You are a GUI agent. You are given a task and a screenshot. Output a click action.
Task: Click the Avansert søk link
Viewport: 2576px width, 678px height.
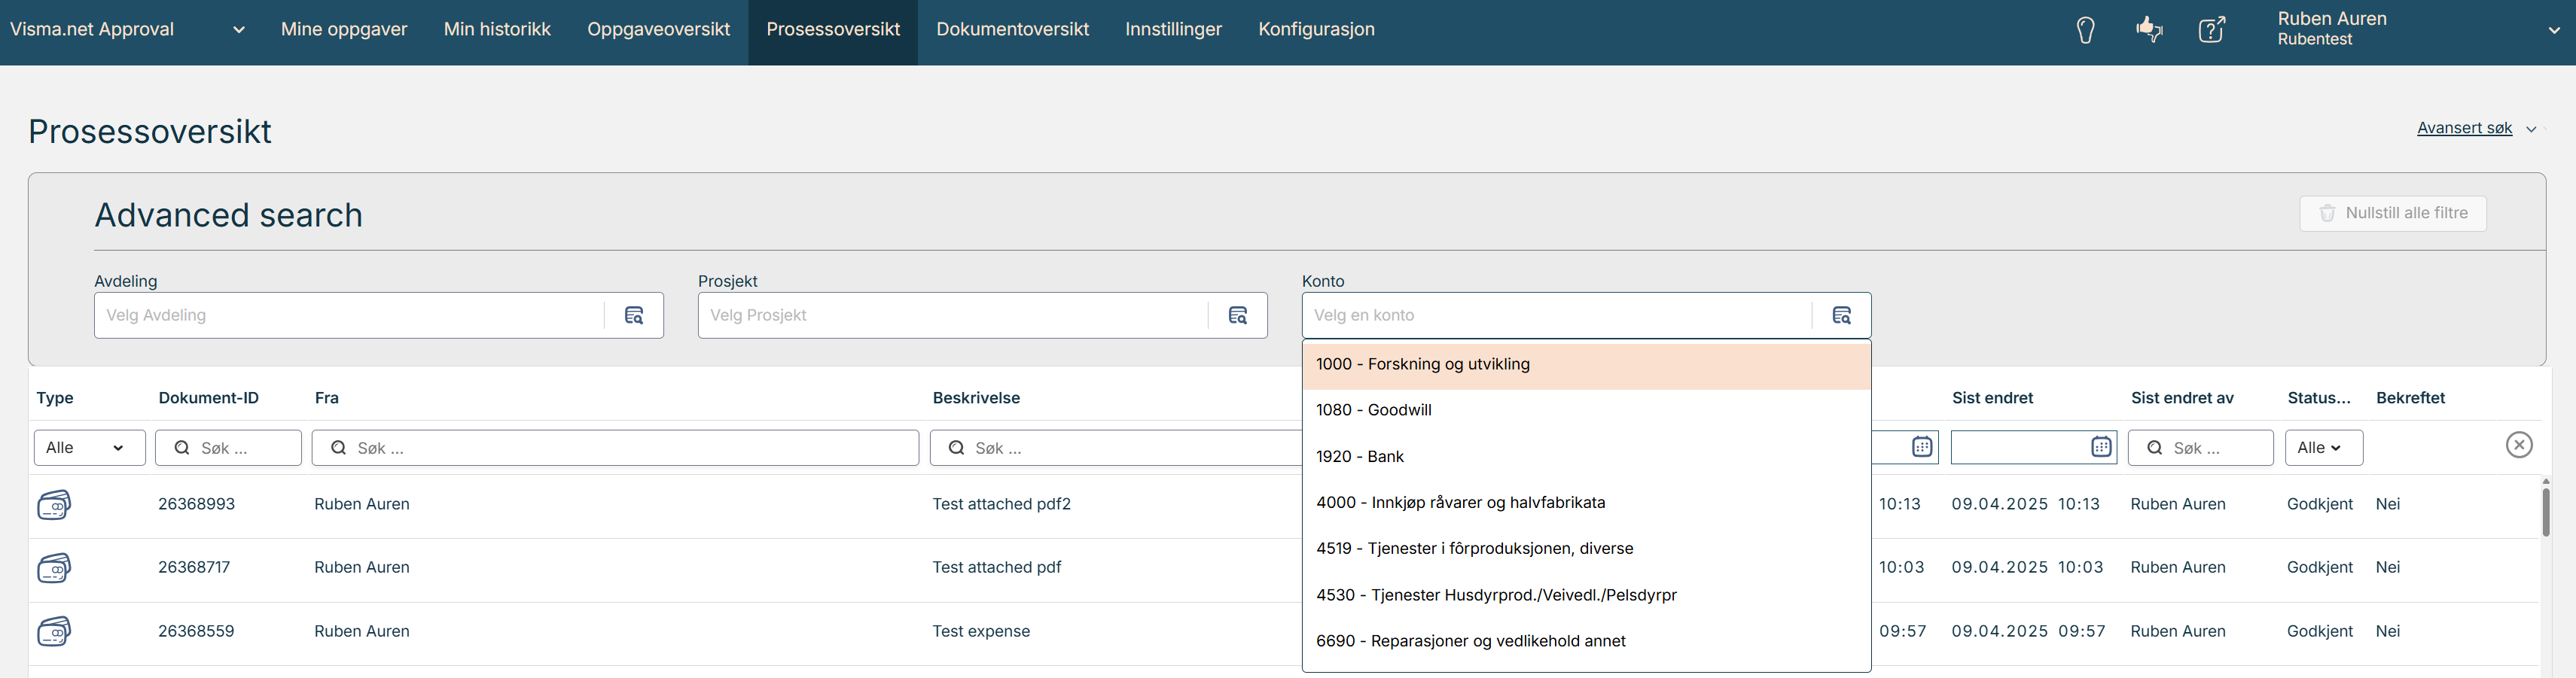[x=2464, y=128]
